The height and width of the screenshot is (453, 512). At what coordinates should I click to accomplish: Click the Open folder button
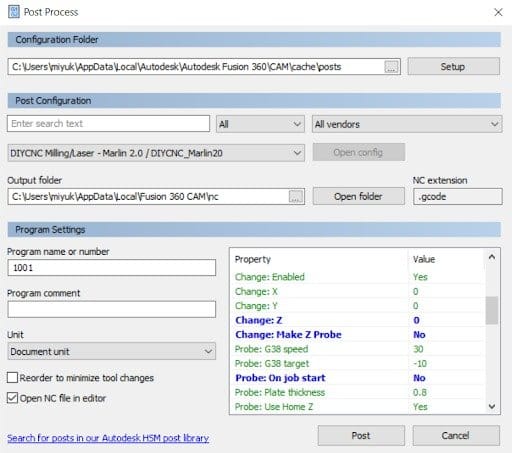pos(359,196)
